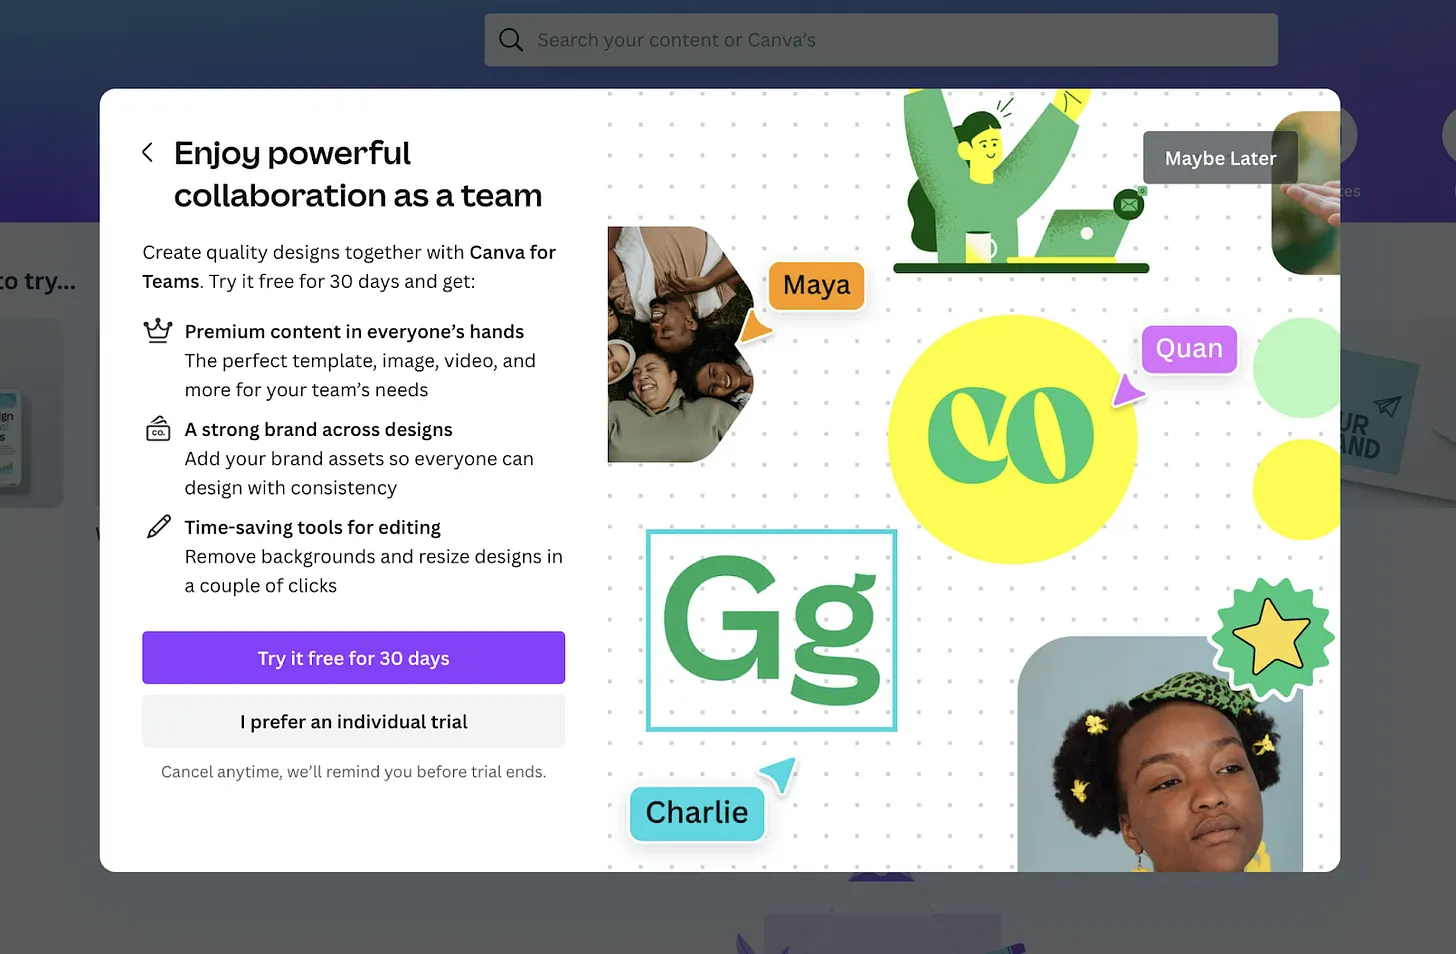The image size is (1456, 954).
Task: Click 'Premium content in everyone's hands' text
Action: coord(354,331)
